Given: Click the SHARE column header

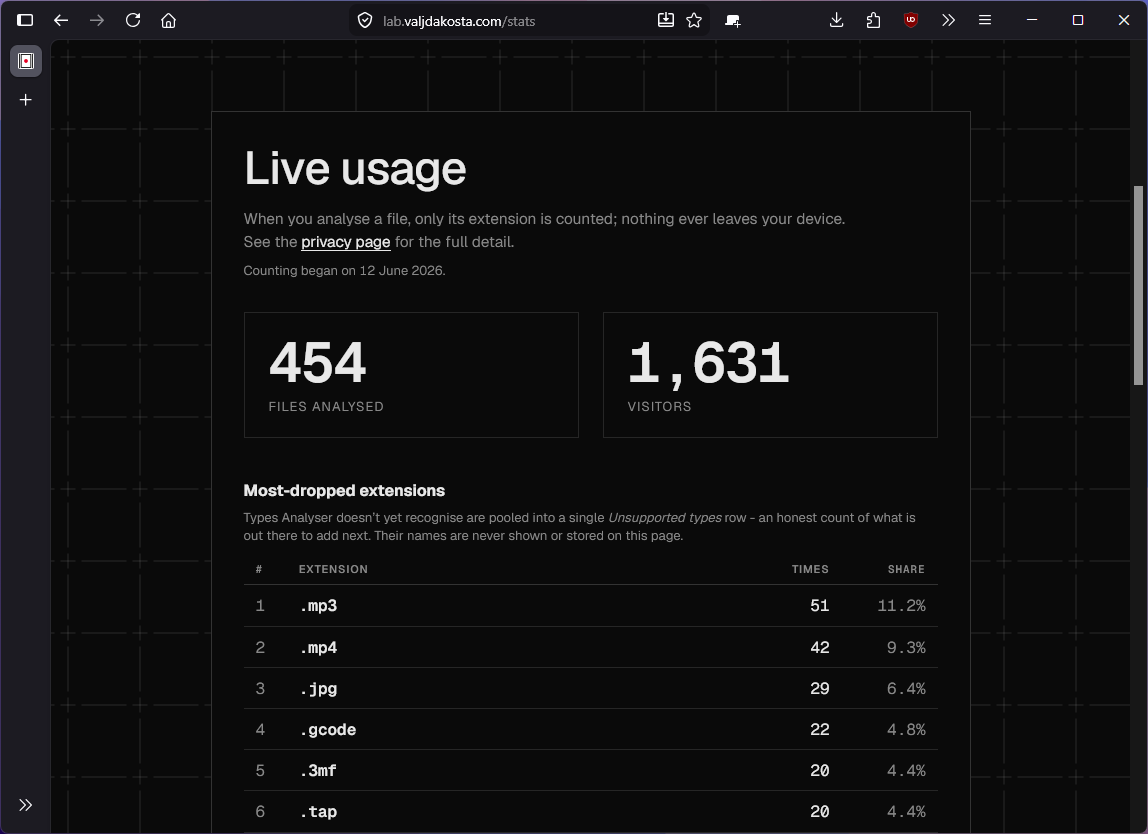Looking at the screenshot, I should [x=906, y=569].
